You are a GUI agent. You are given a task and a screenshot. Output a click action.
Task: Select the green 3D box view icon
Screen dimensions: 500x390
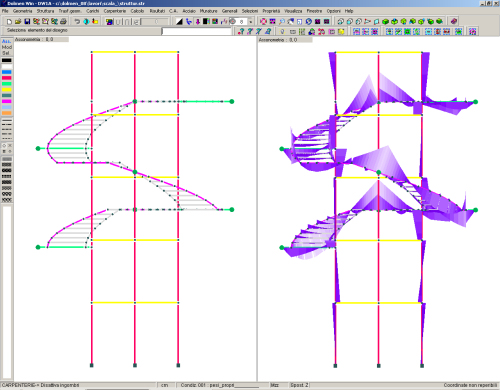point(386,22)
